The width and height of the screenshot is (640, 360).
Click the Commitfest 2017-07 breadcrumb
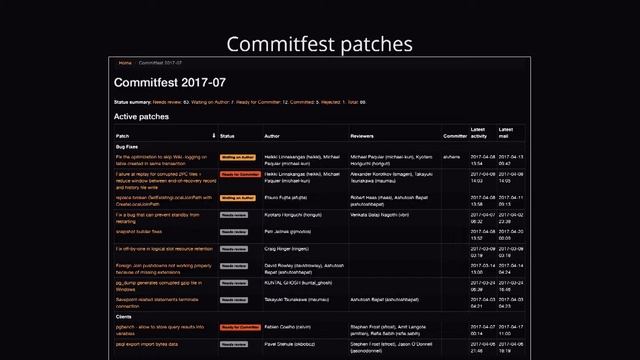pyautogui.click(x=160, y=63)
